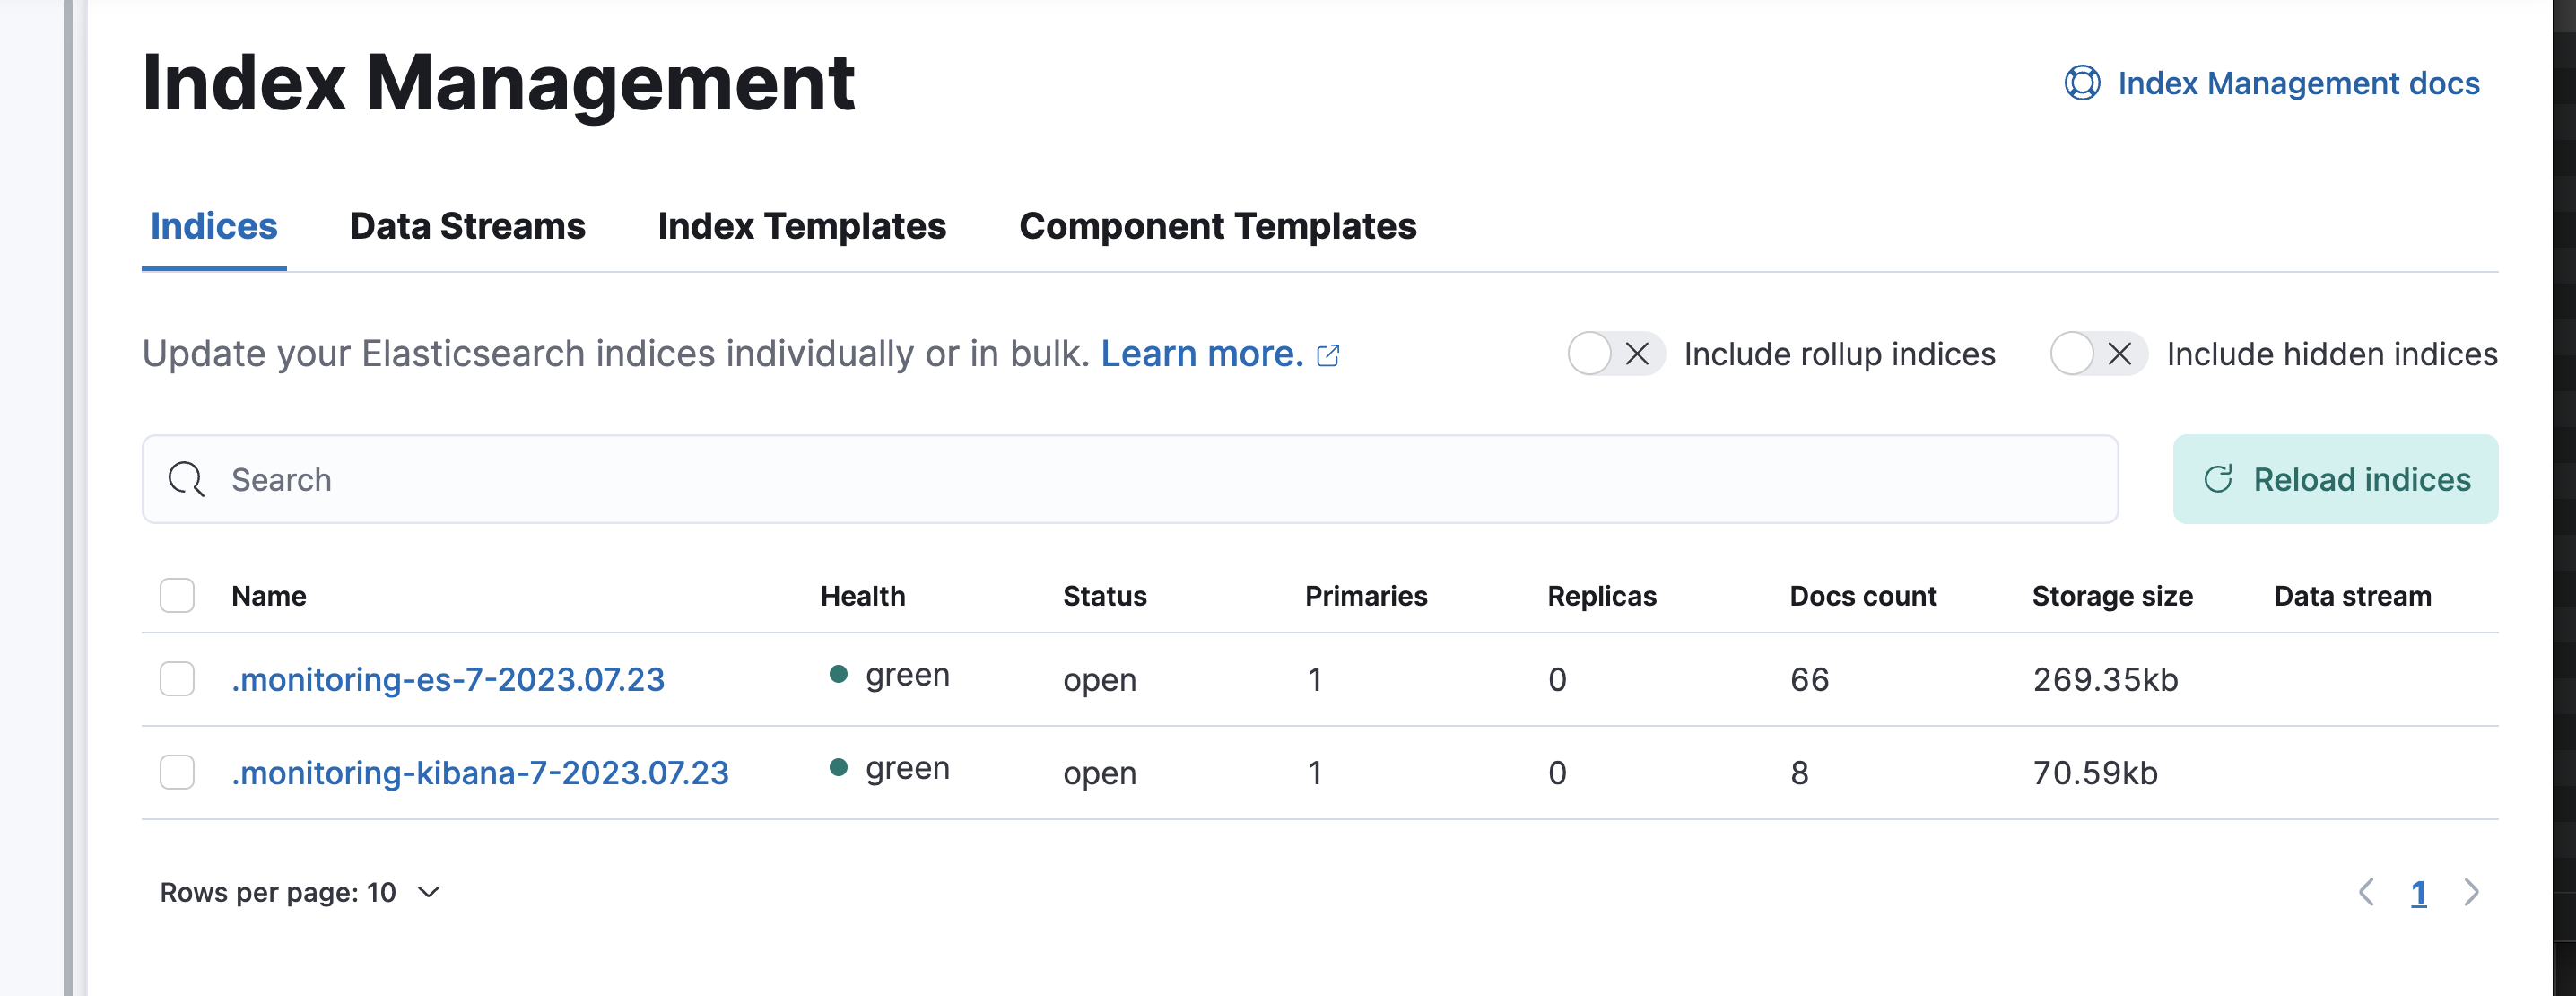Select the .monitoring-es-7-2023.07.23 row checkbox

pos(177,679)
